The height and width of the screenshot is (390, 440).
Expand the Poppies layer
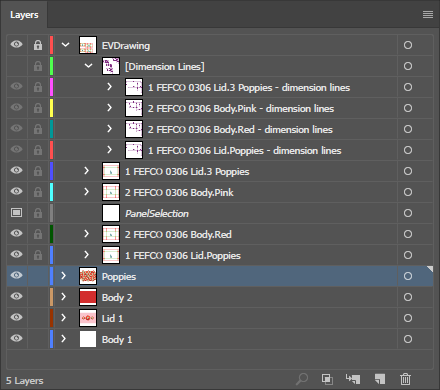[63, 276]
